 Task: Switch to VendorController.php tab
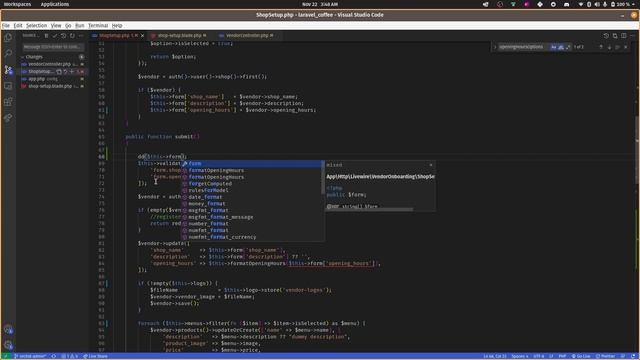click(246, 36)
